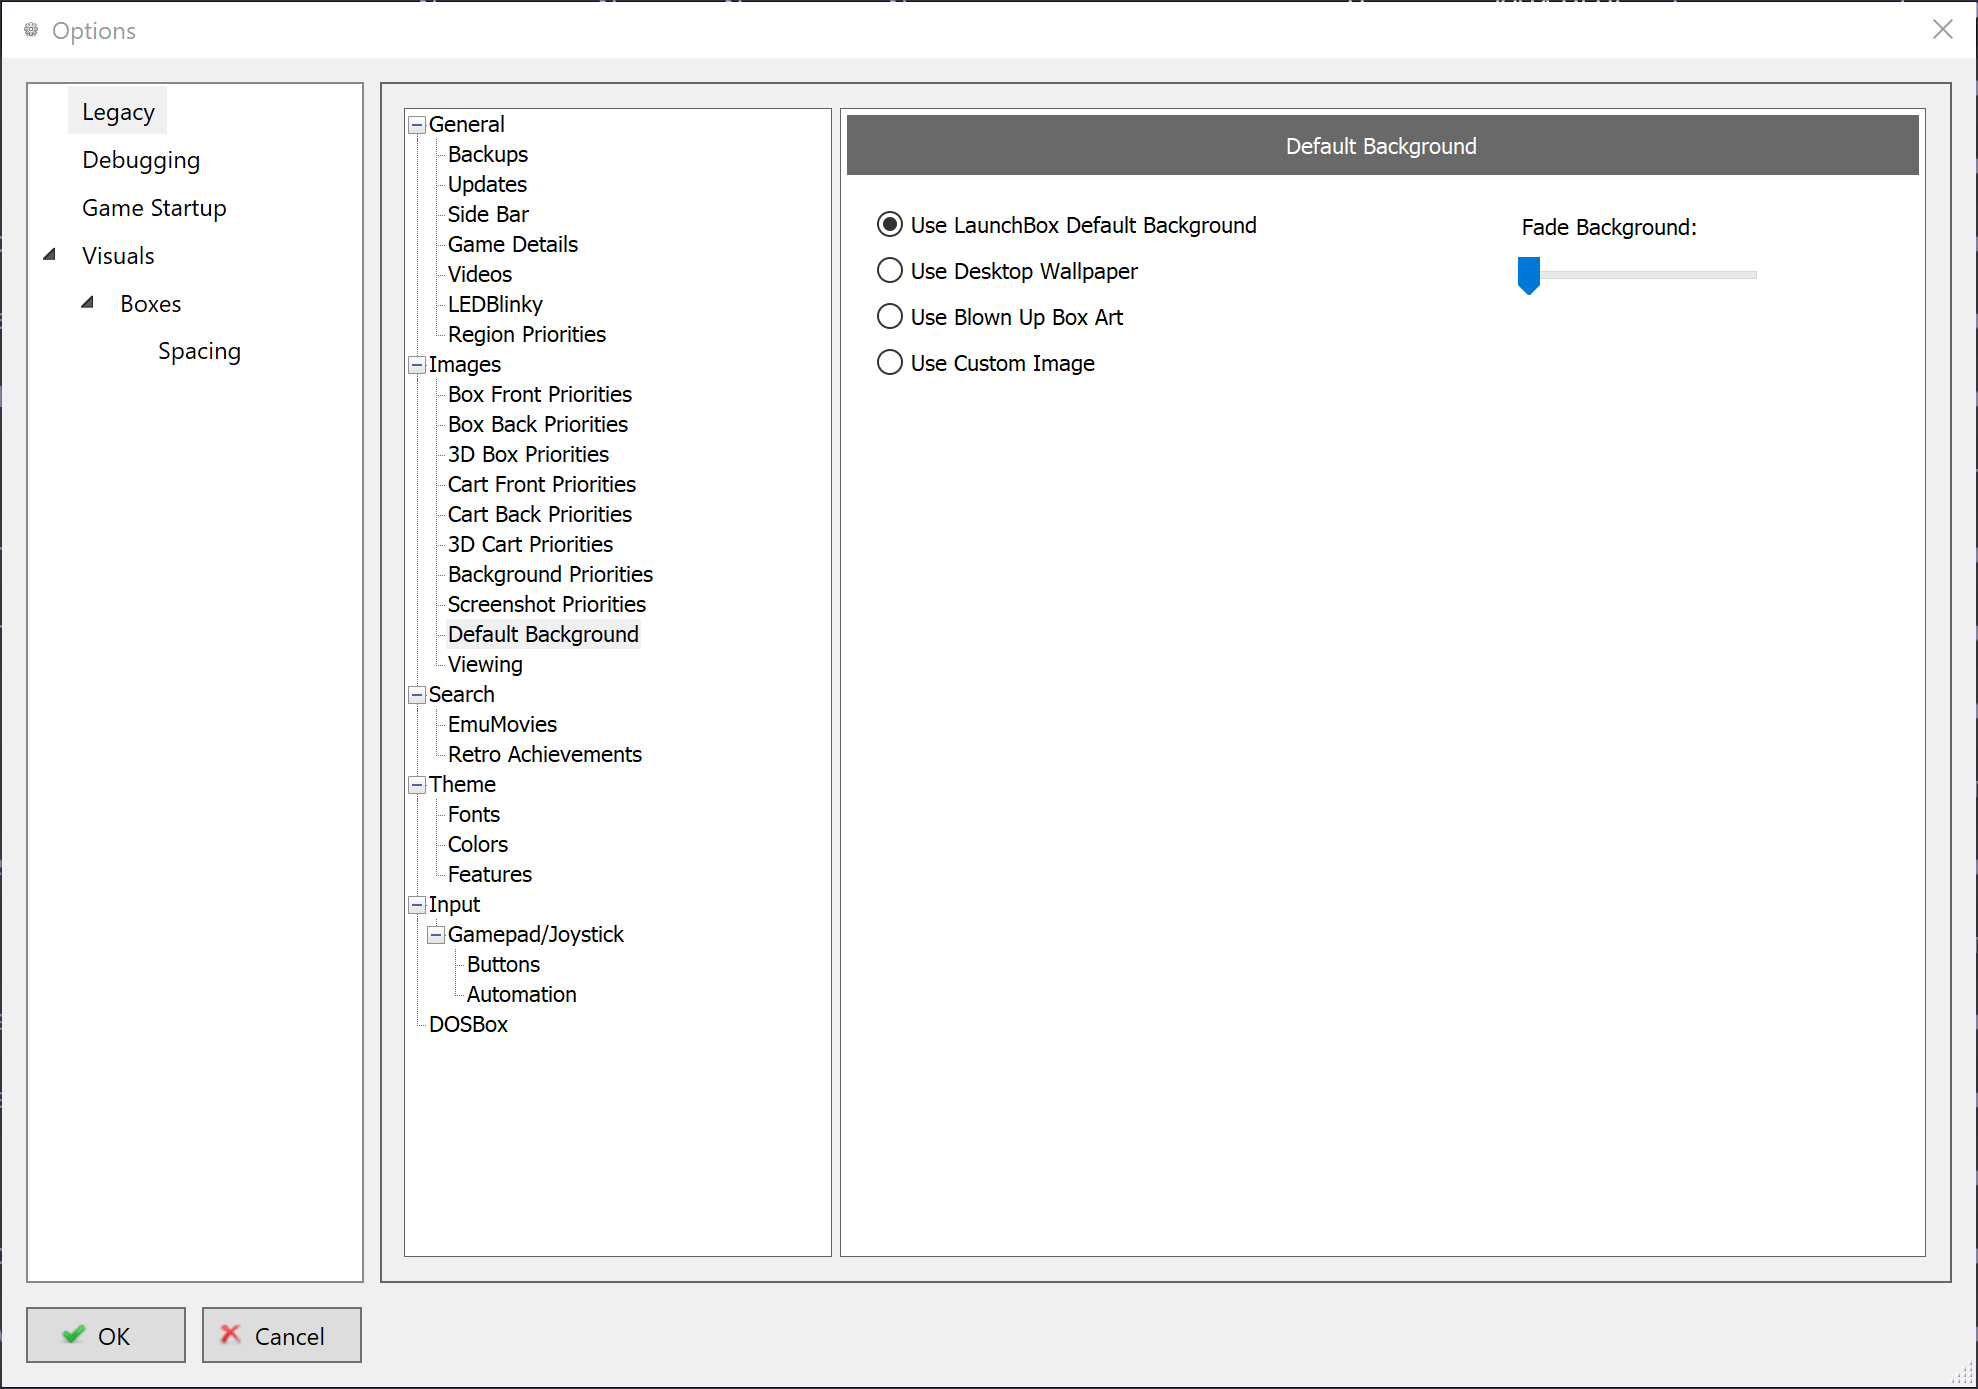Open the Visuals options page
Viewport: 1978px width, 1389px height.
pos(118,256)
